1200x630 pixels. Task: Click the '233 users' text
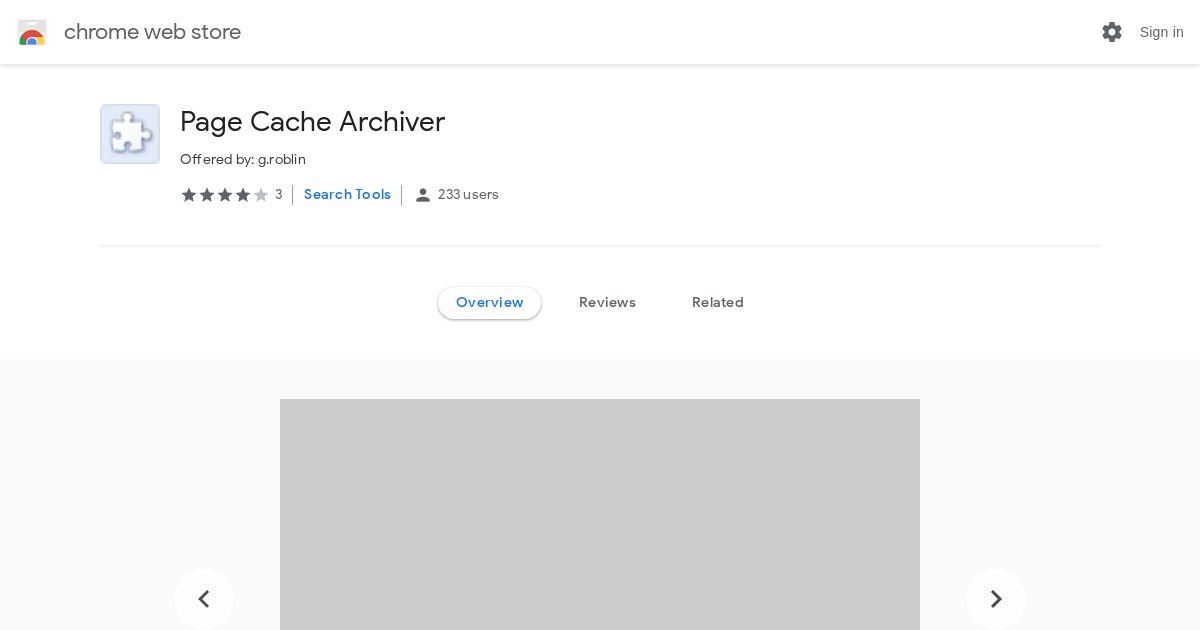click(x=468, y=195)
